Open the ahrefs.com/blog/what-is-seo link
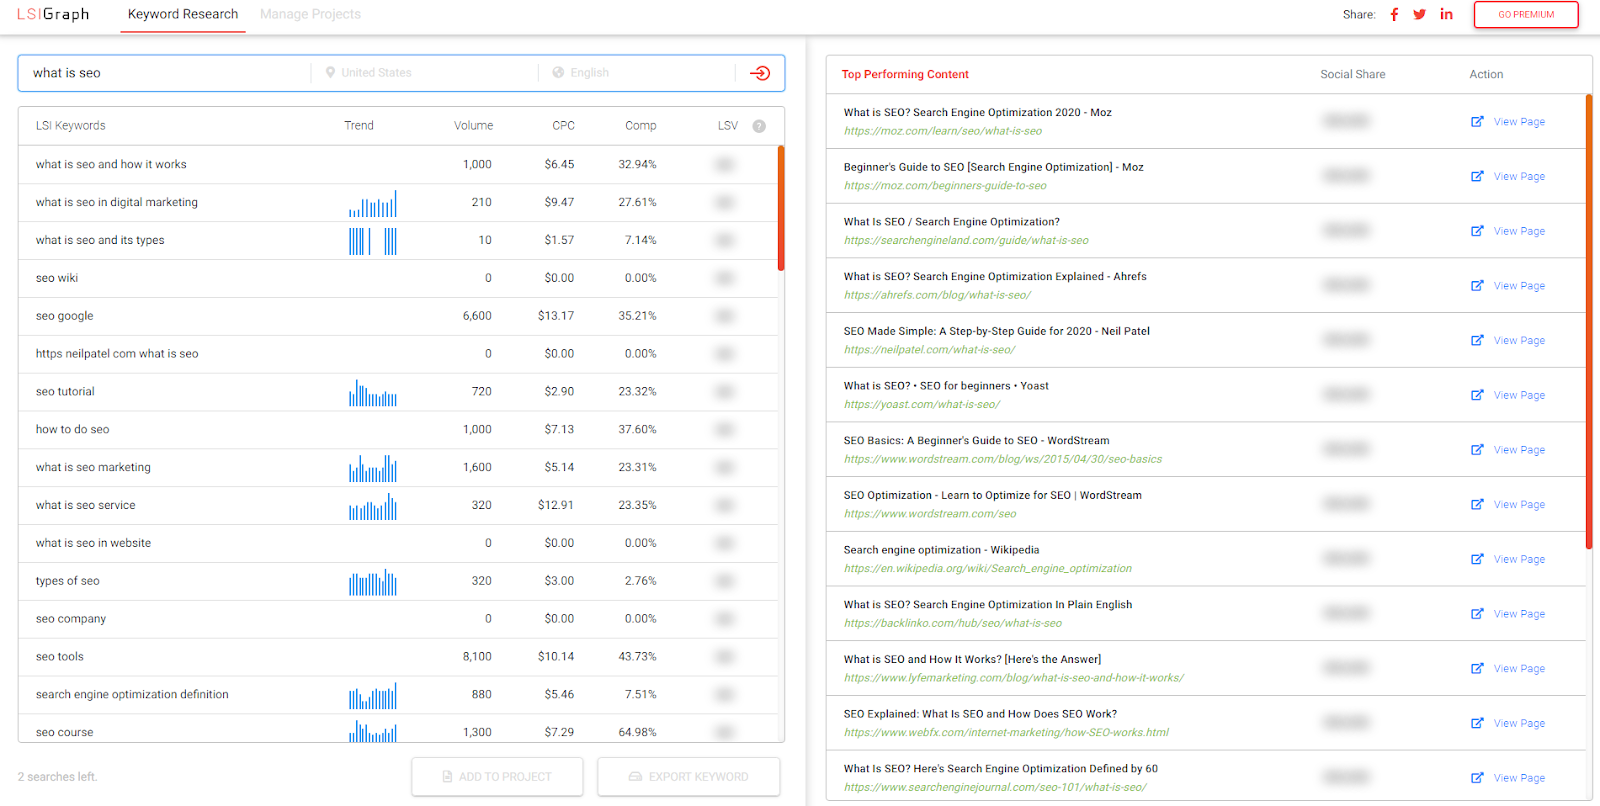This screenshot has height=806, width=1600. tap(937, 295)
